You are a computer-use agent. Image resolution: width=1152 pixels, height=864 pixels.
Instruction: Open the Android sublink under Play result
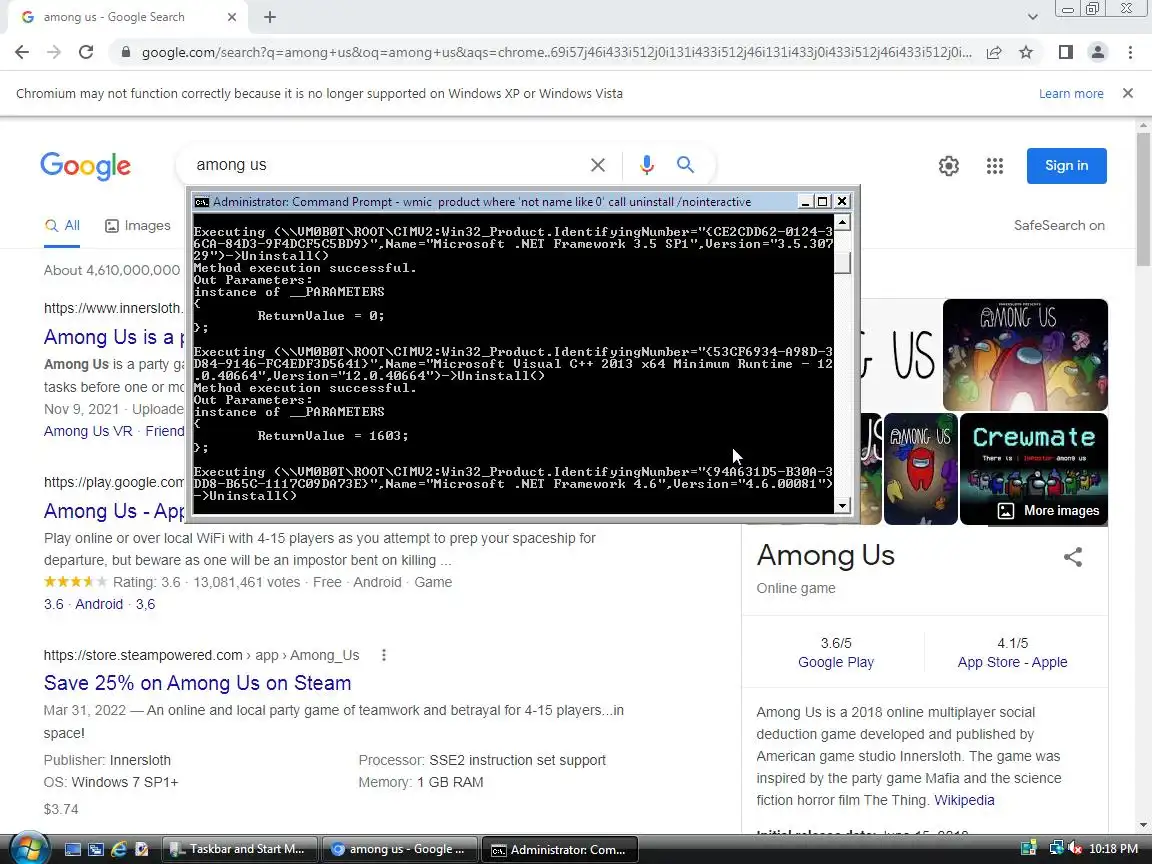(98, 604)
